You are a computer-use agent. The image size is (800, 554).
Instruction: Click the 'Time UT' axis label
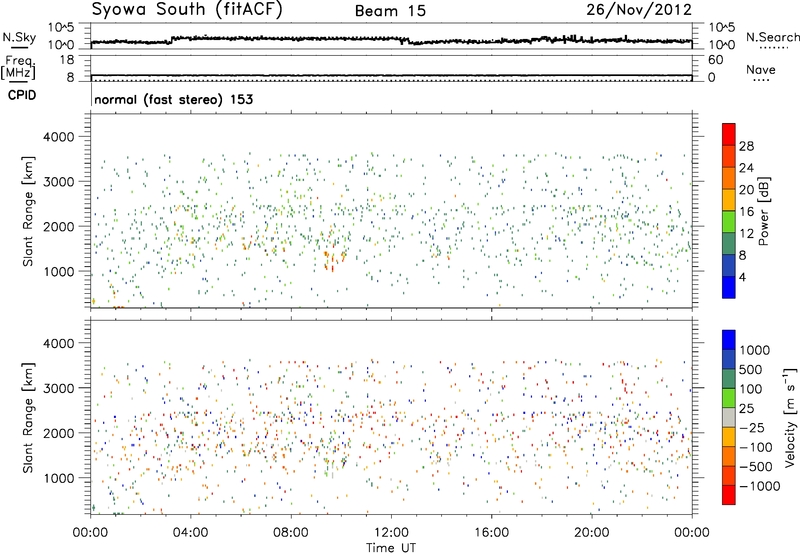point(391,548)
